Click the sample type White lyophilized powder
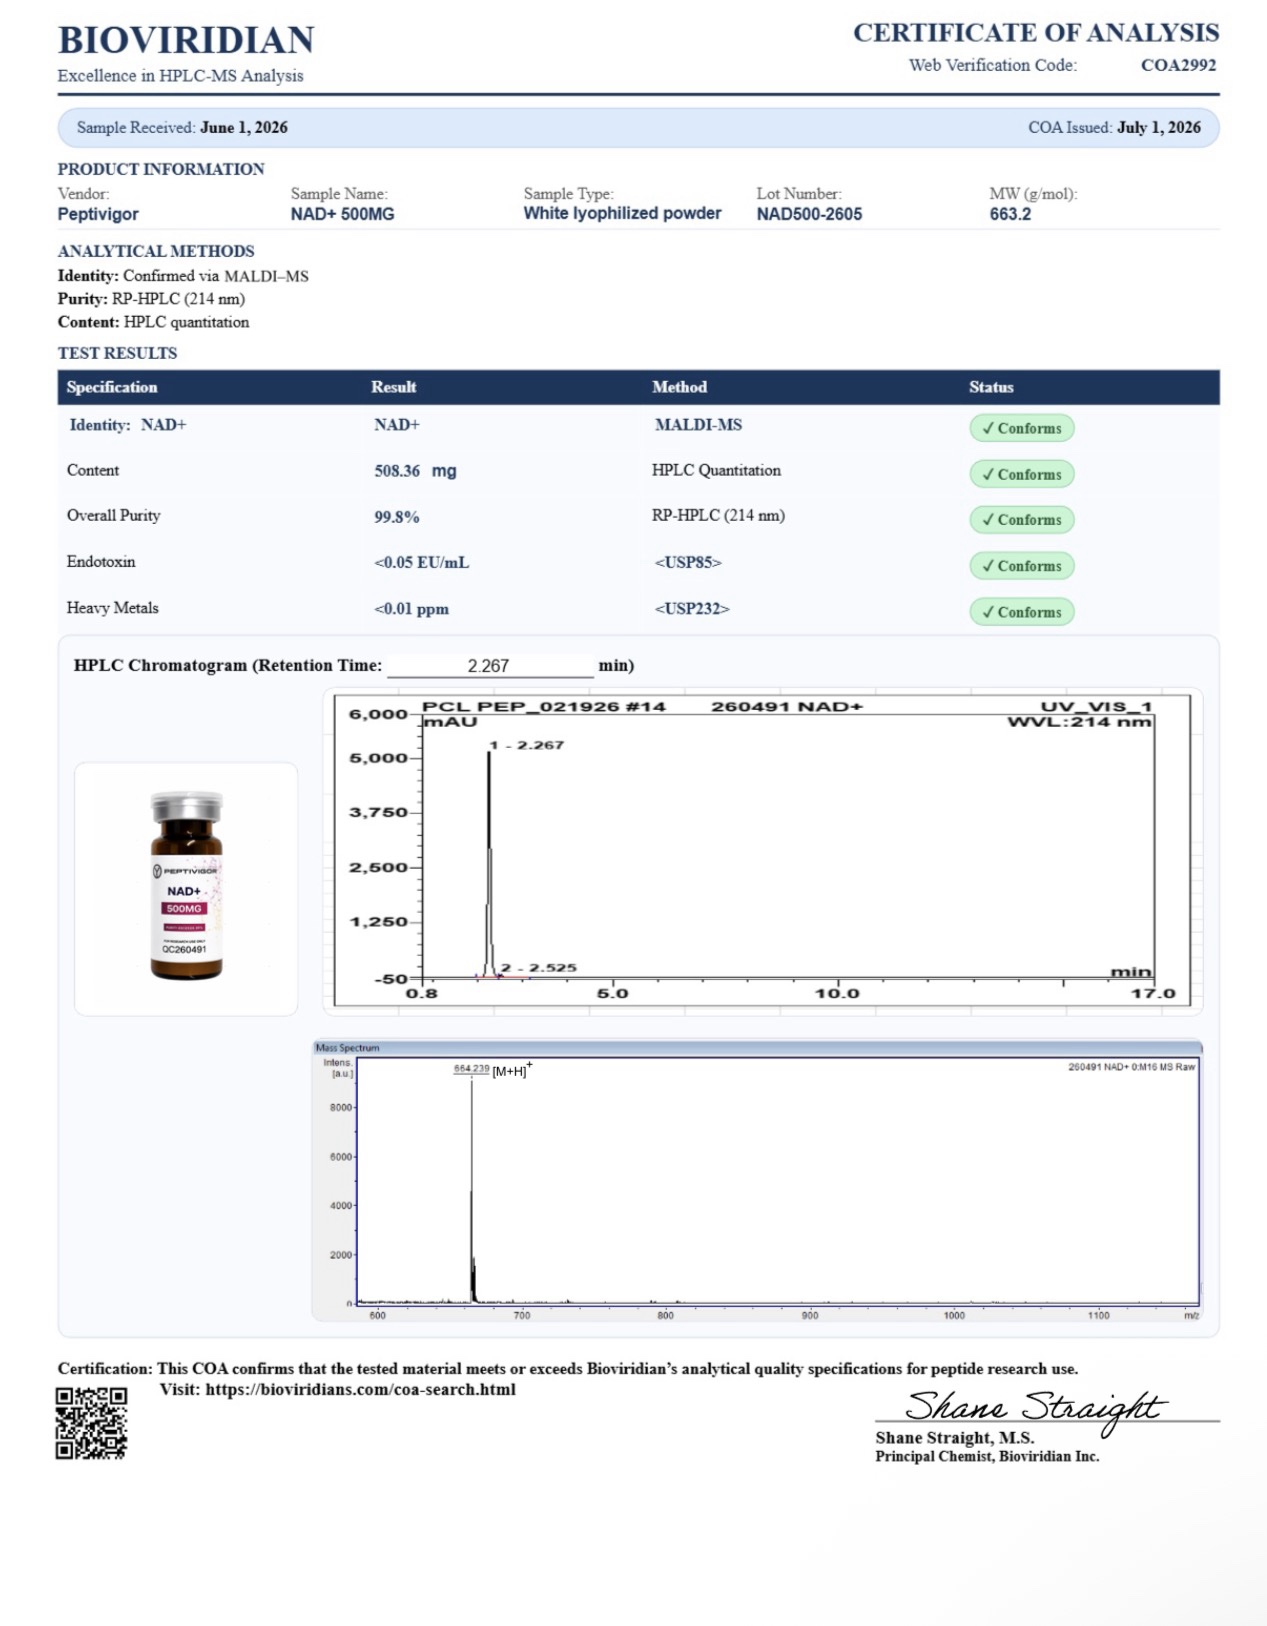 [622, 213]
